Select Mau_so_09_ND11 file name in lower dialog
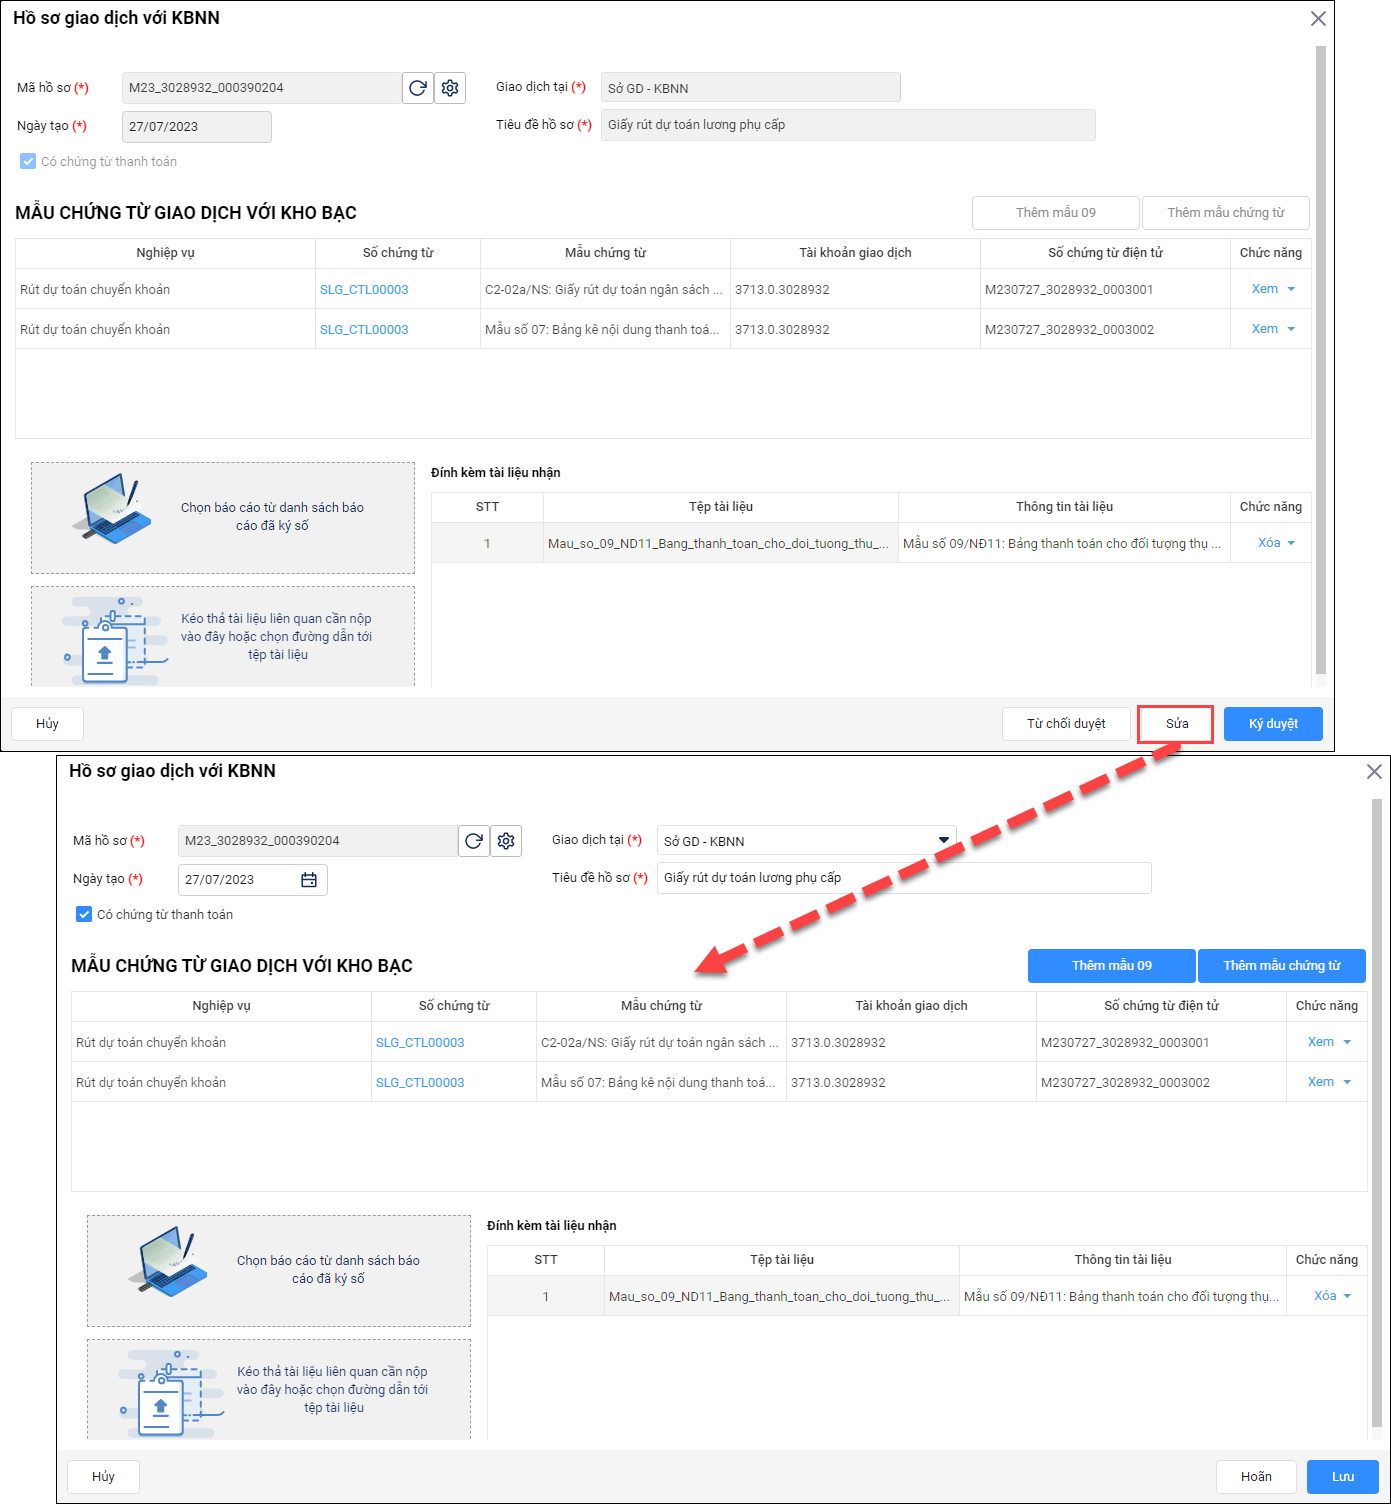 pos(779,1297)
